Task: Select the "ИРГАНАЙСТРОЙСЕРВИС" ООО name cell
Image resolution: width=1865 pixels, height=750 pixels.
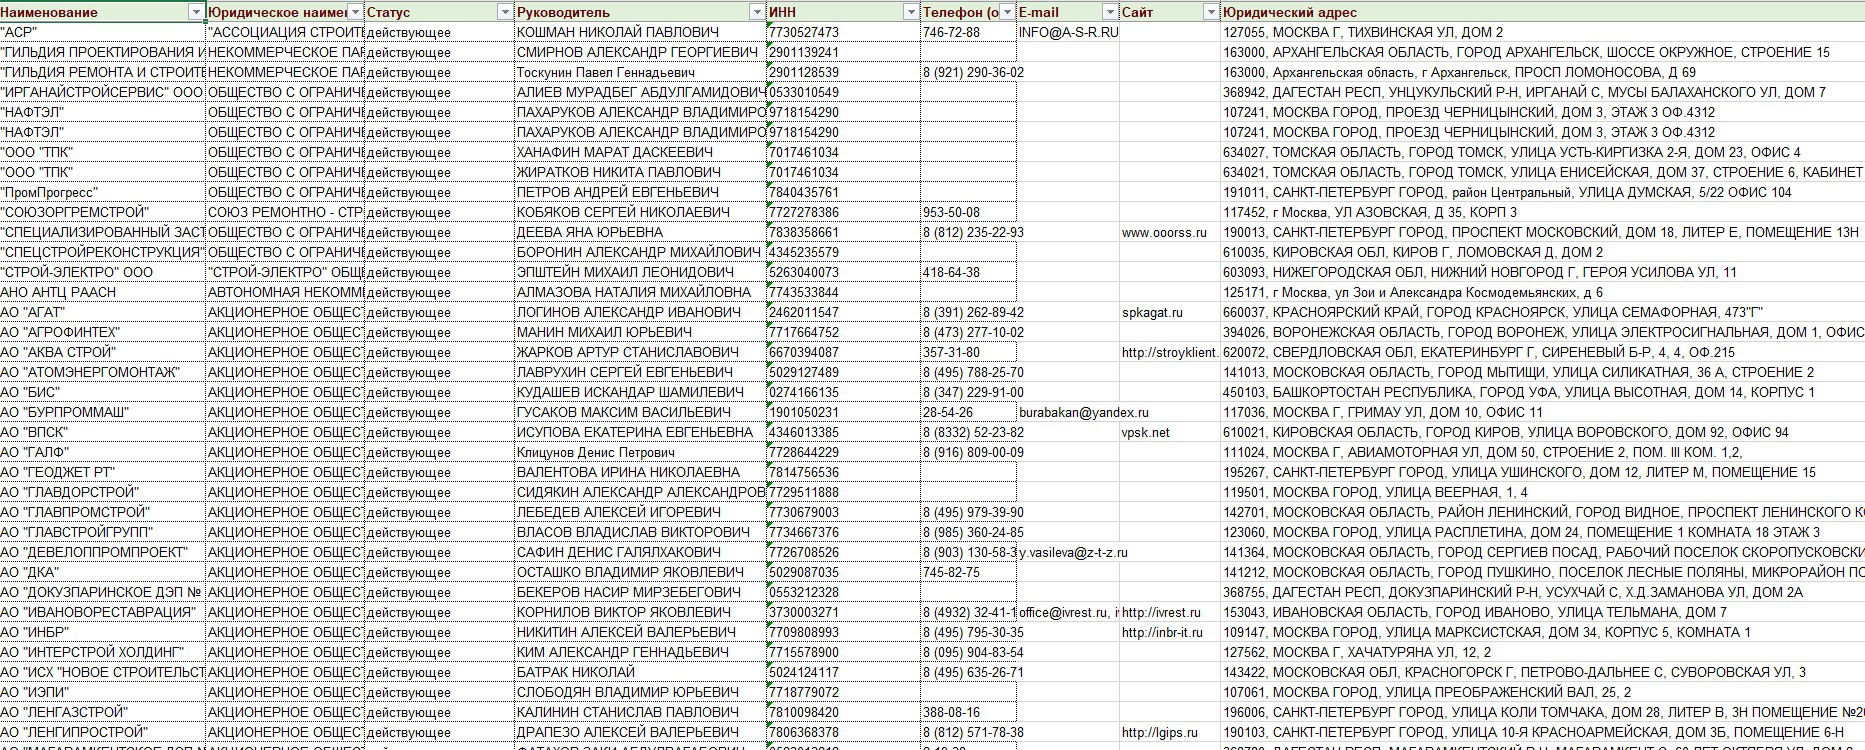Action: pyautogui.click(x=102, y=92)
